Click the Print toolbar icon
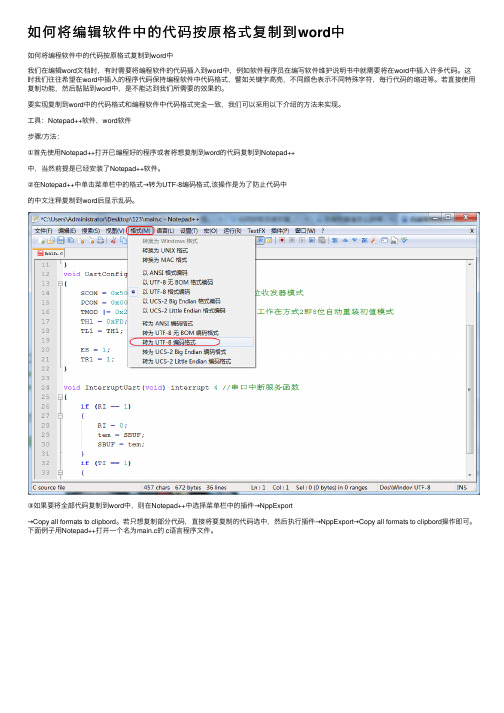Viewport: 504px width, 713px height. coord(101,241)
